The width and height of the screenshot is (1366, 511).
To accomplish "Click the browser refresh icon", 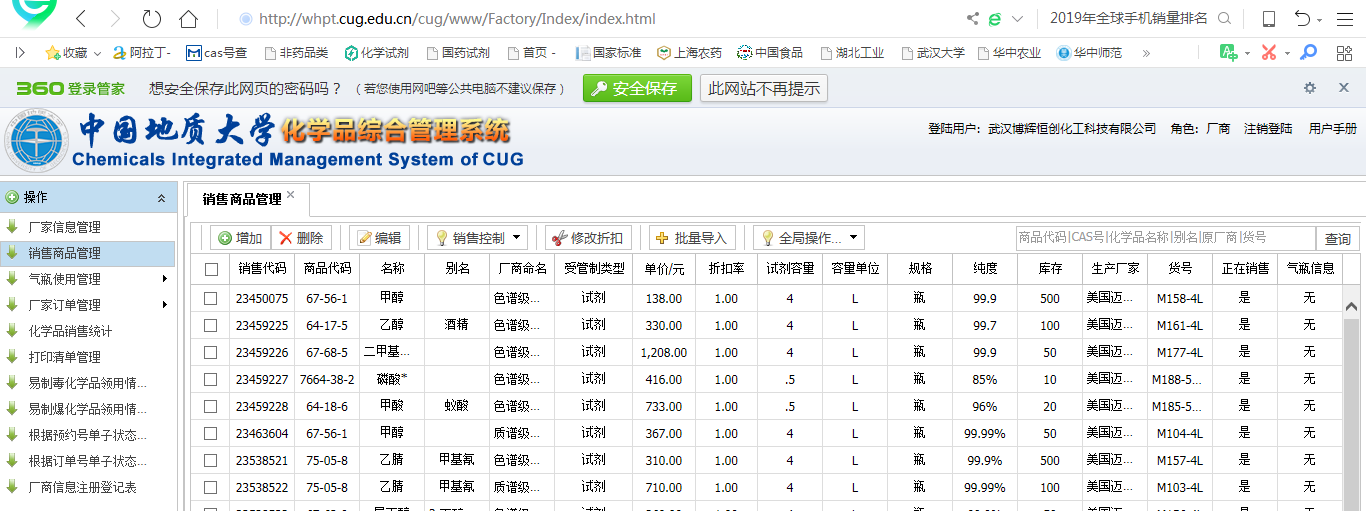I will click(151, 19).
